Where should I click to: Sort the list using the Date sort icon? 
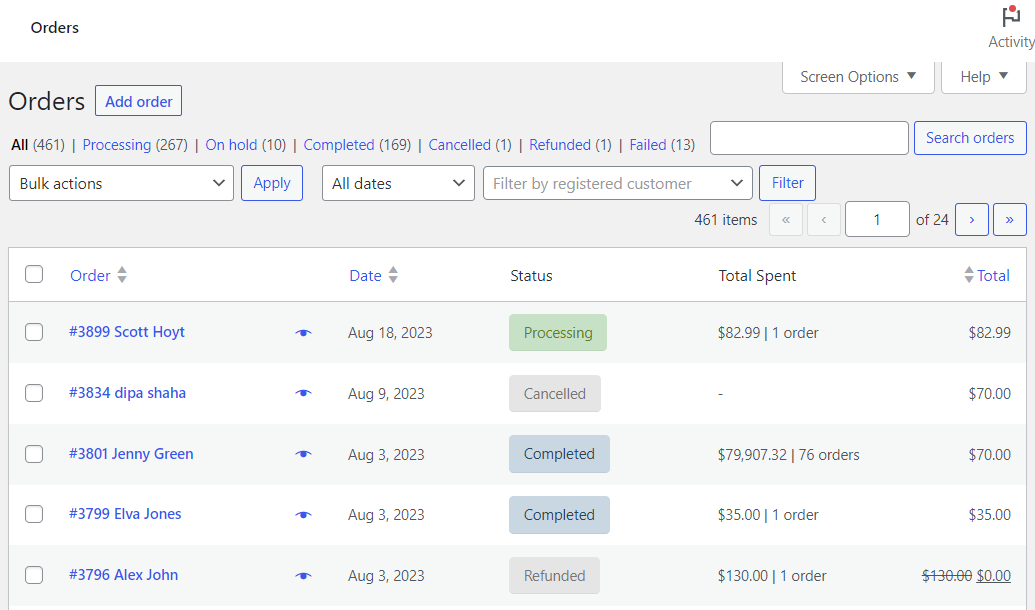pos(395,275)
